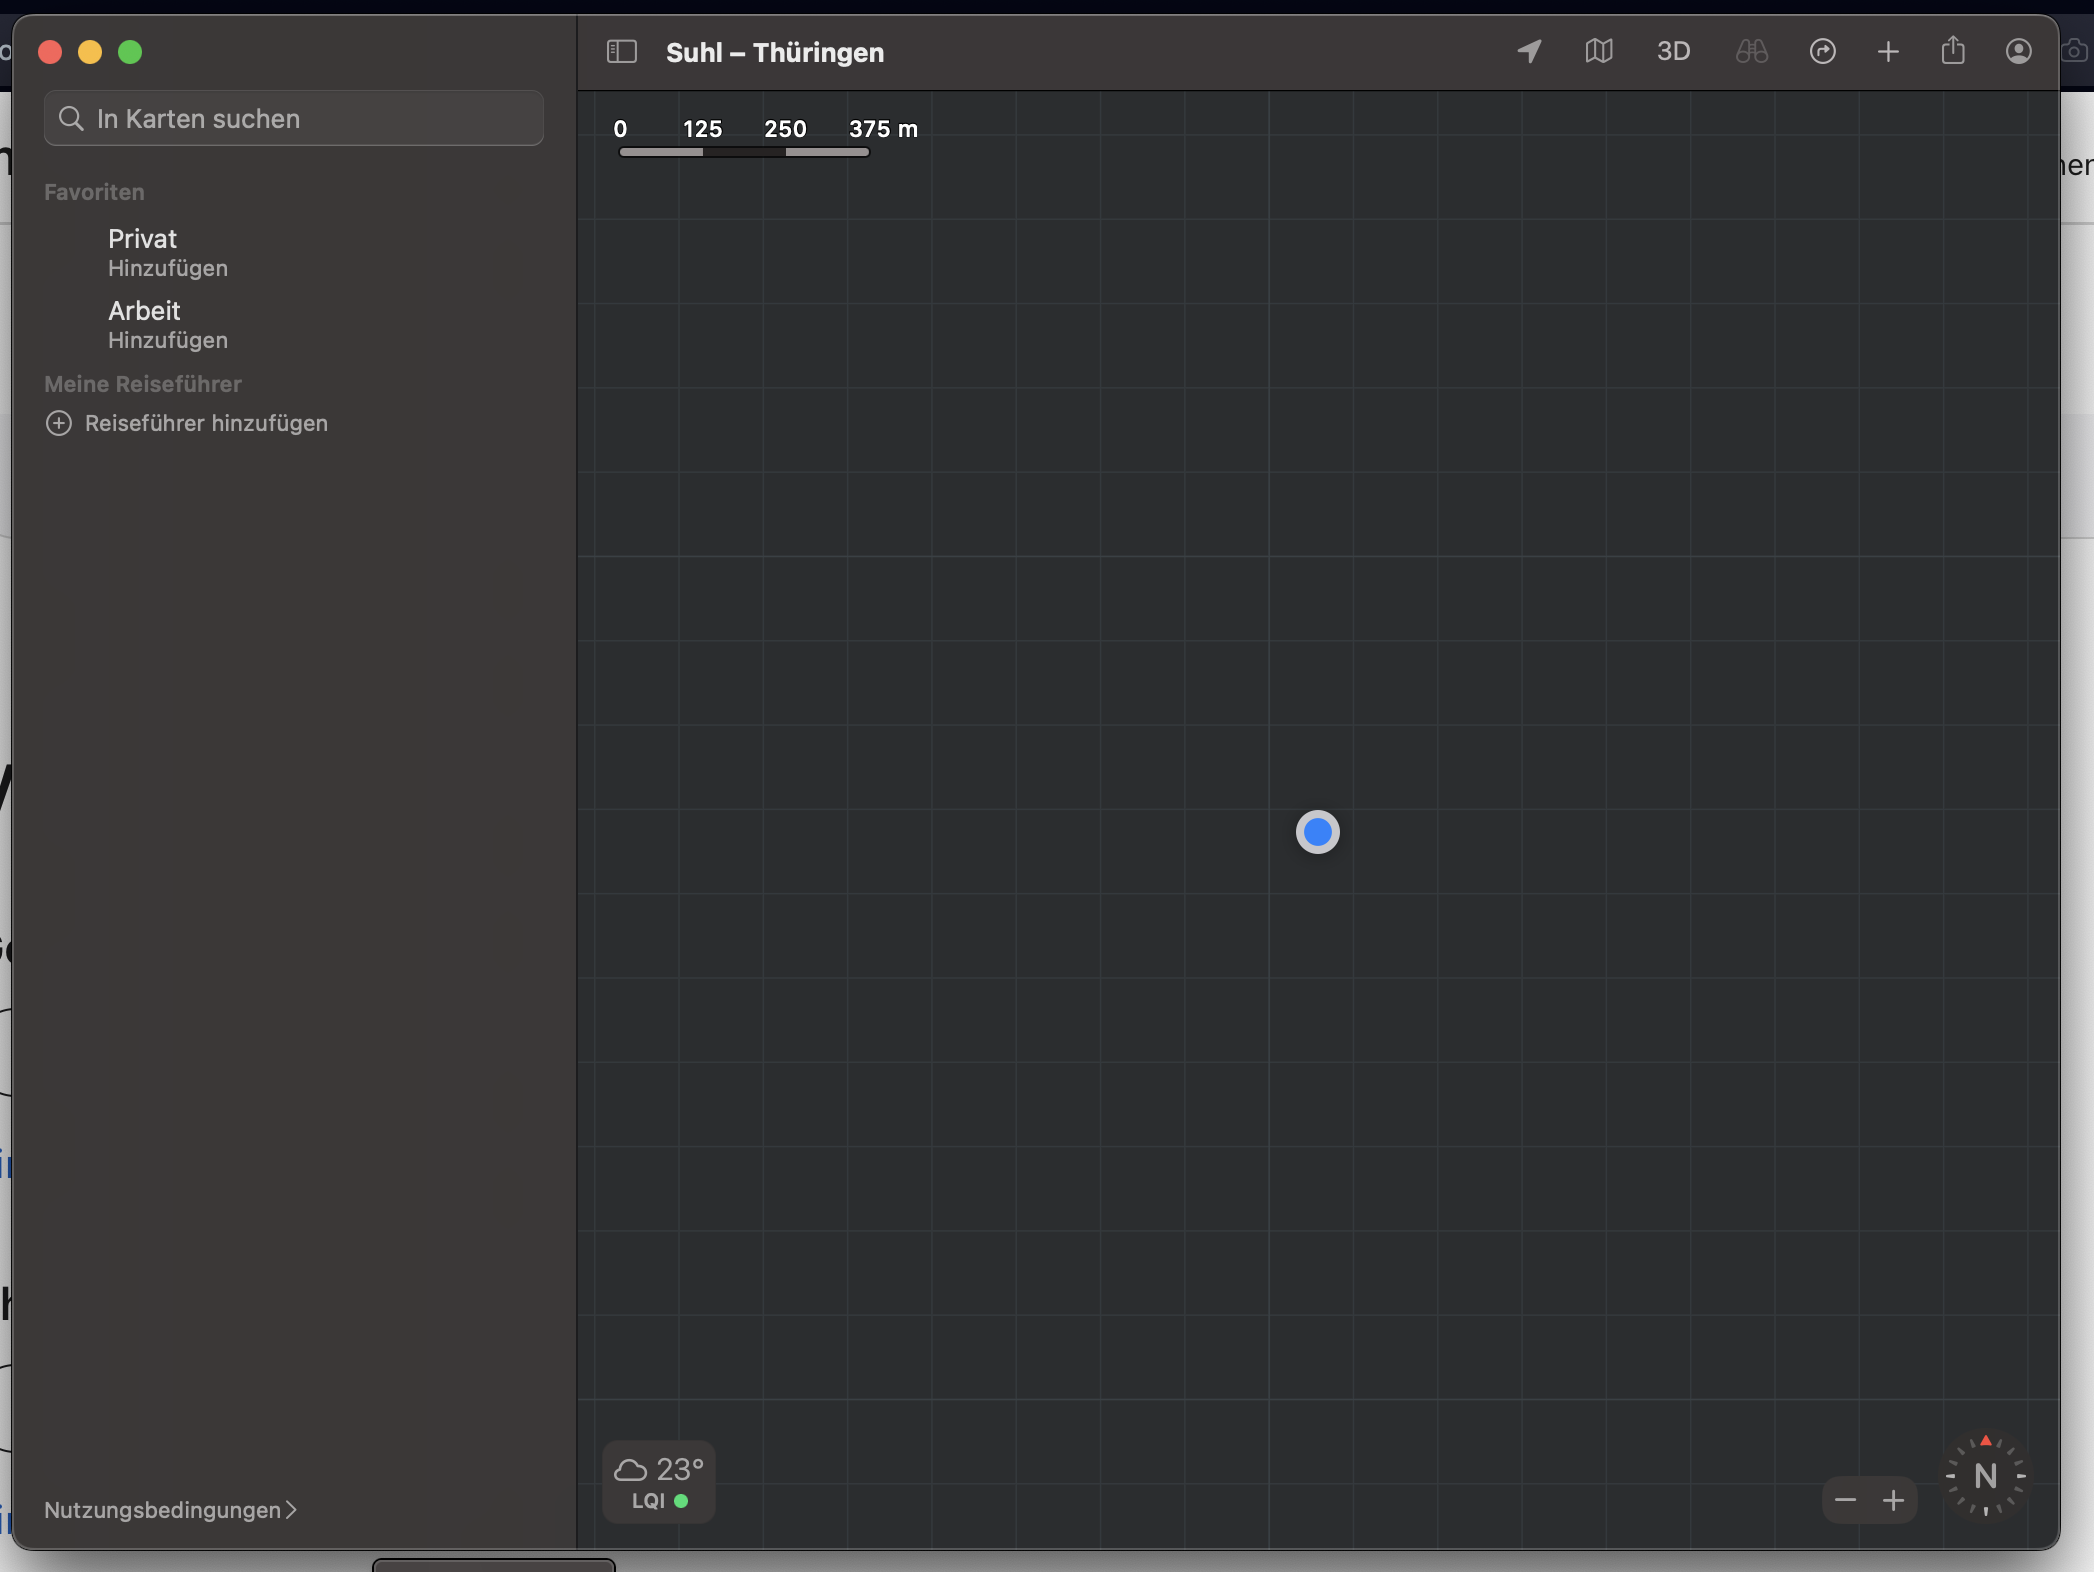2094x1572 pixels.
Task: Open the share menu icon
Action: (x=1952, y=52)
